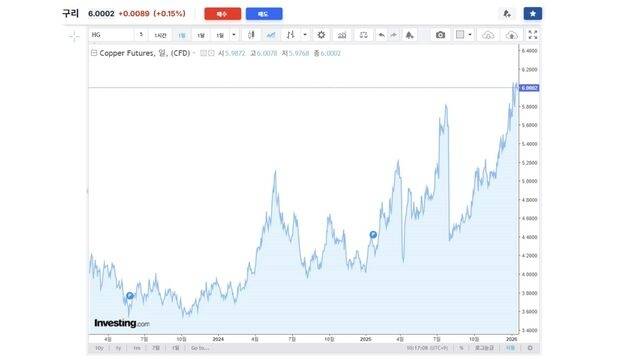Select the area chart style

[271, 35]
